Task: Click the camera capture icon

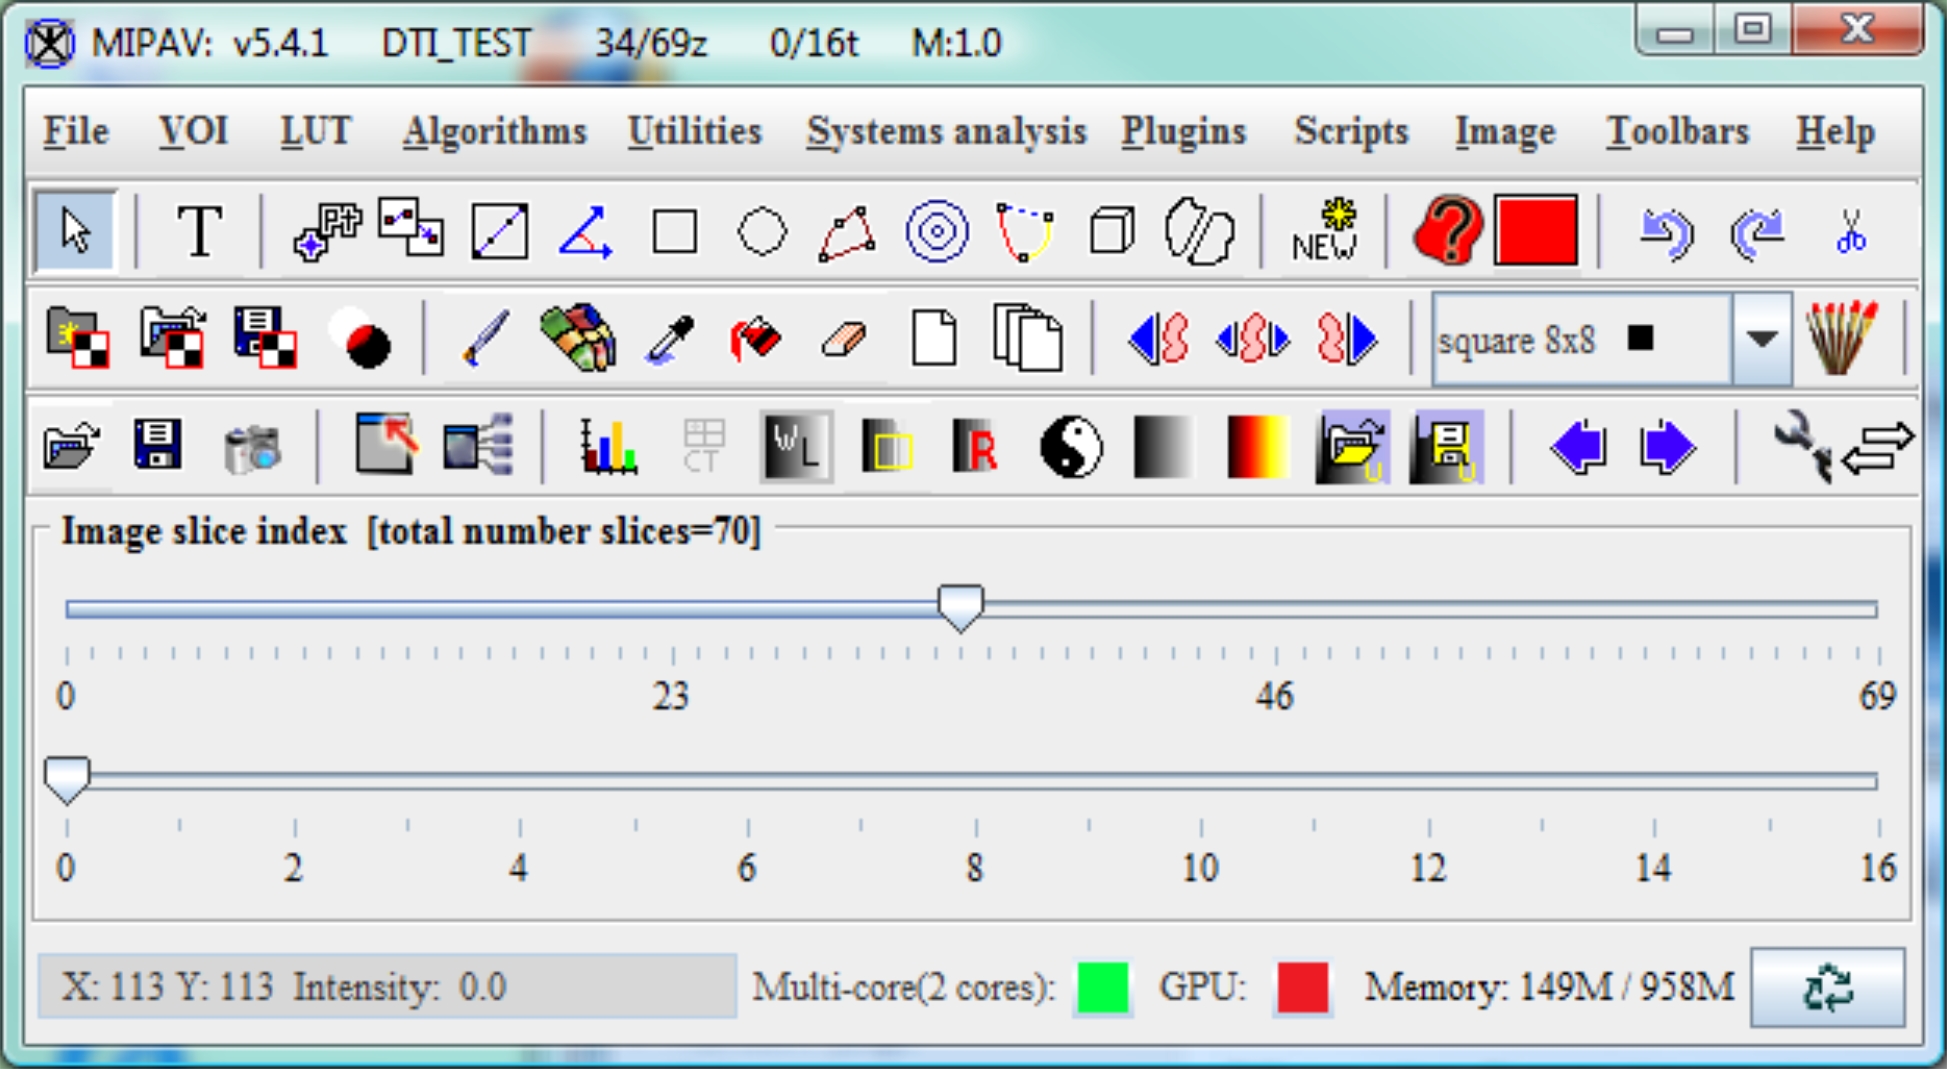Action: 252,446
